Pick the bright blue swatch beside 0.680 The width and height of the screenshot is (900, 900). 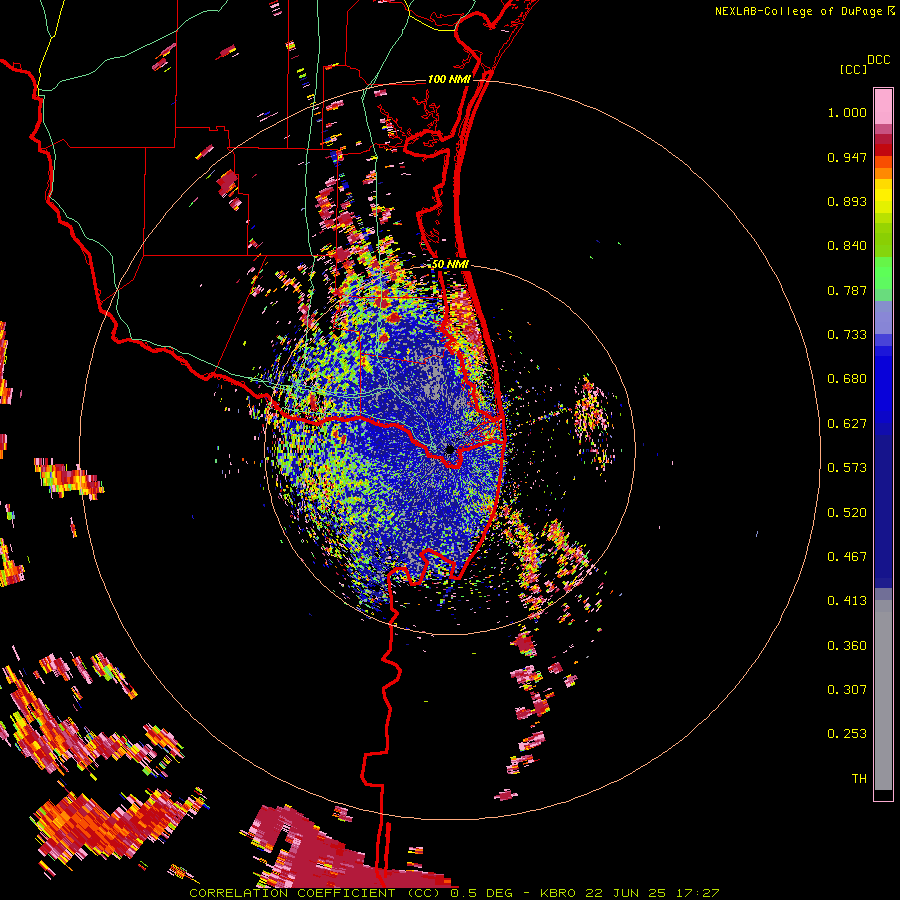[x=883, y=382]
